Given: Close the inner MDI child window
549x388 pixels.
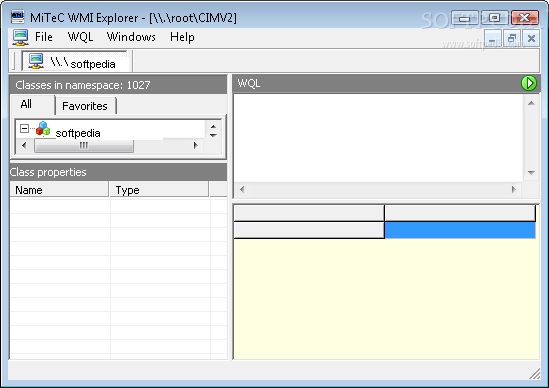Looking at the screenshot, I should [531, 38].
